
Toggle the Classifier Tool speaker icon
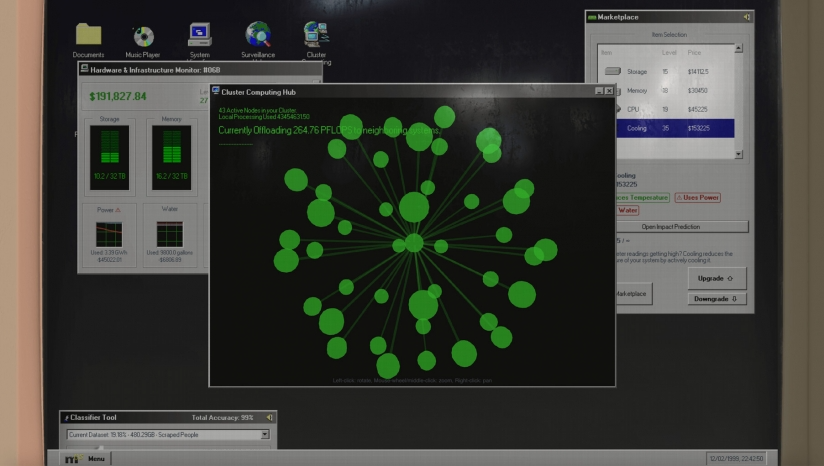click(x=269, y=418)
